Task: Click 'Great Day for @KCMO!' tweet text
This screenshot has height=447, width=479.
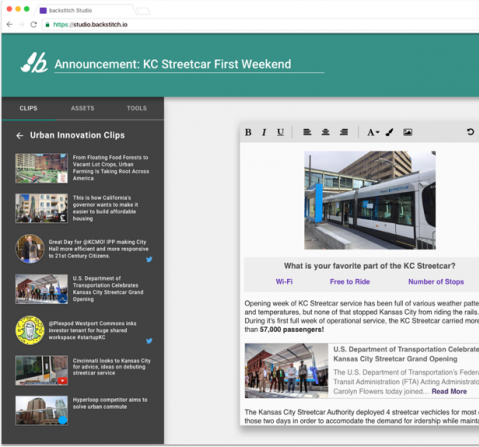Action: [x=99, y=249]
